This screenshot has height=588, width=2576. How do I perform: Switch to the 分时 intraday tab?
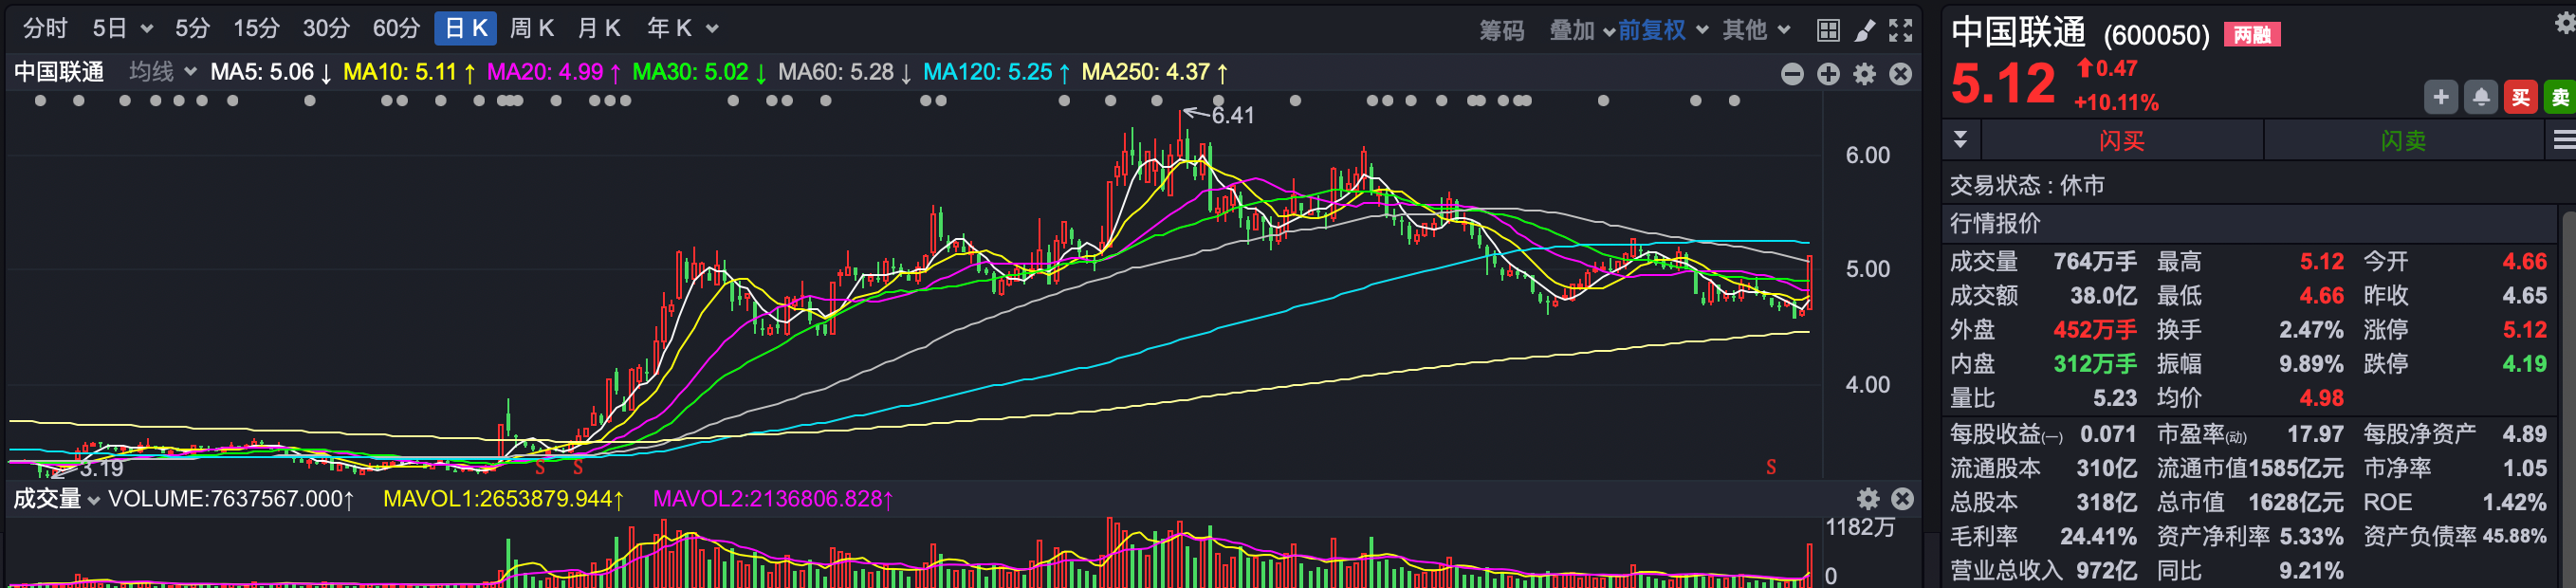[45, 28]
